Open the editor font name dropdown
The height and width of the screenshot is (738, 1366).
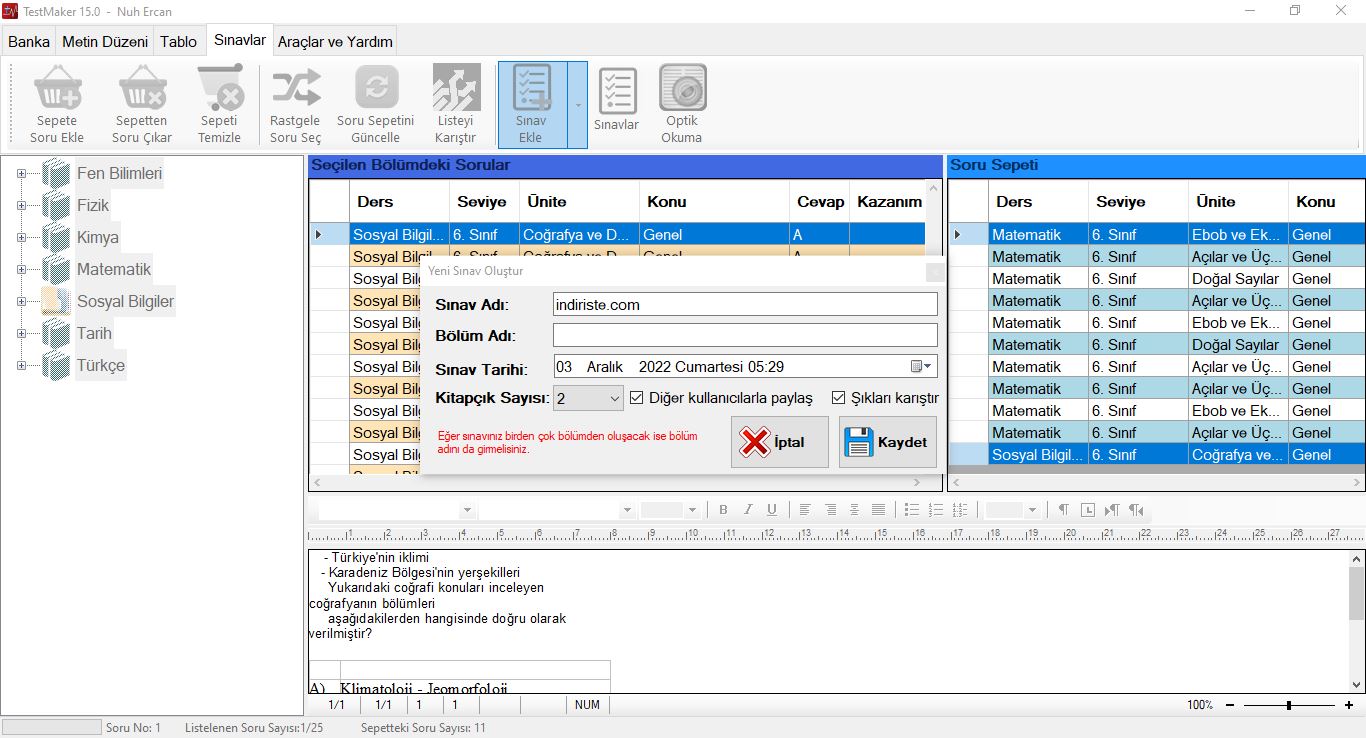[x=627, y=510]
